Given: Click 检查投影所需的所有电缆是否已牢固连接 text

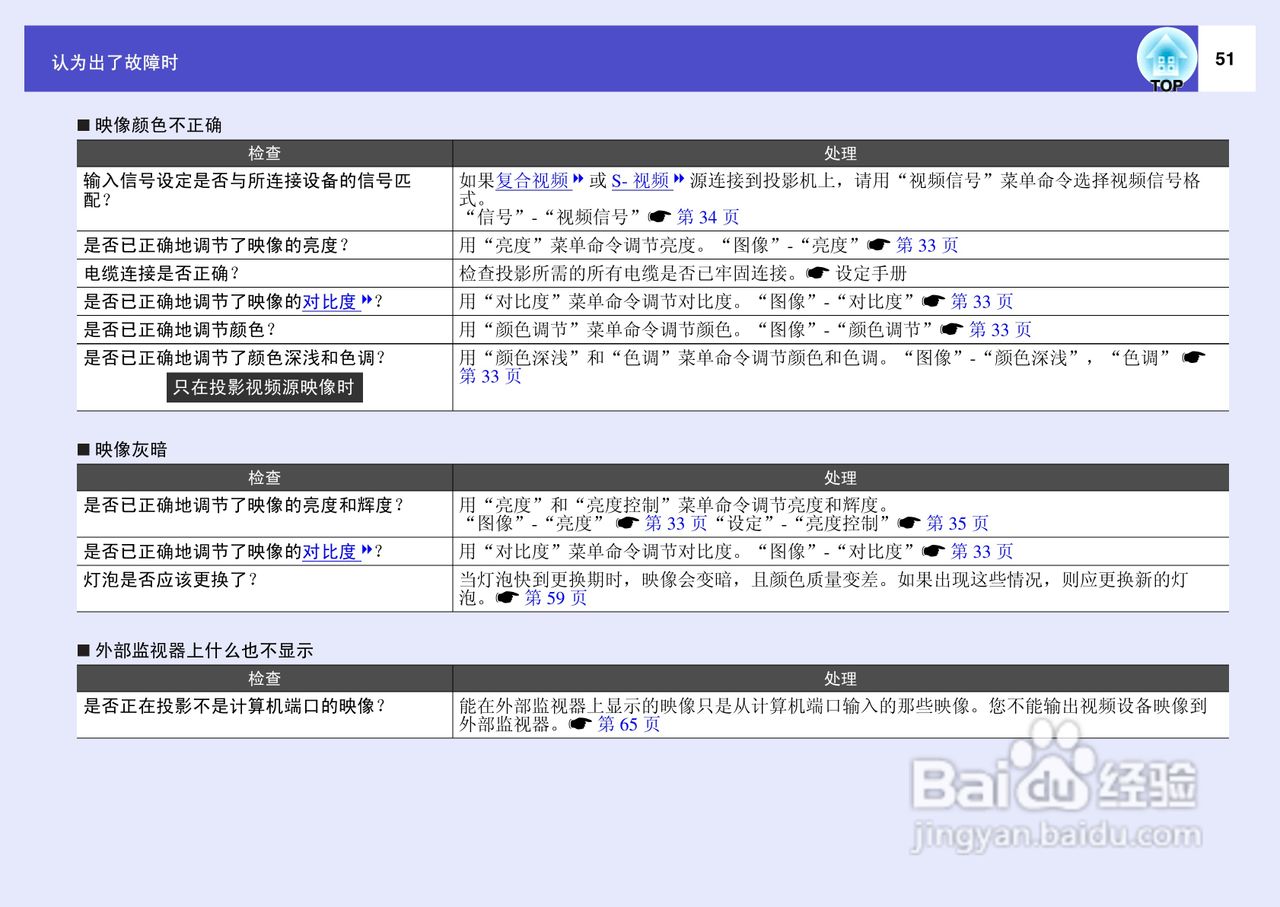Looking at the screenshot, I should (629, 273).
